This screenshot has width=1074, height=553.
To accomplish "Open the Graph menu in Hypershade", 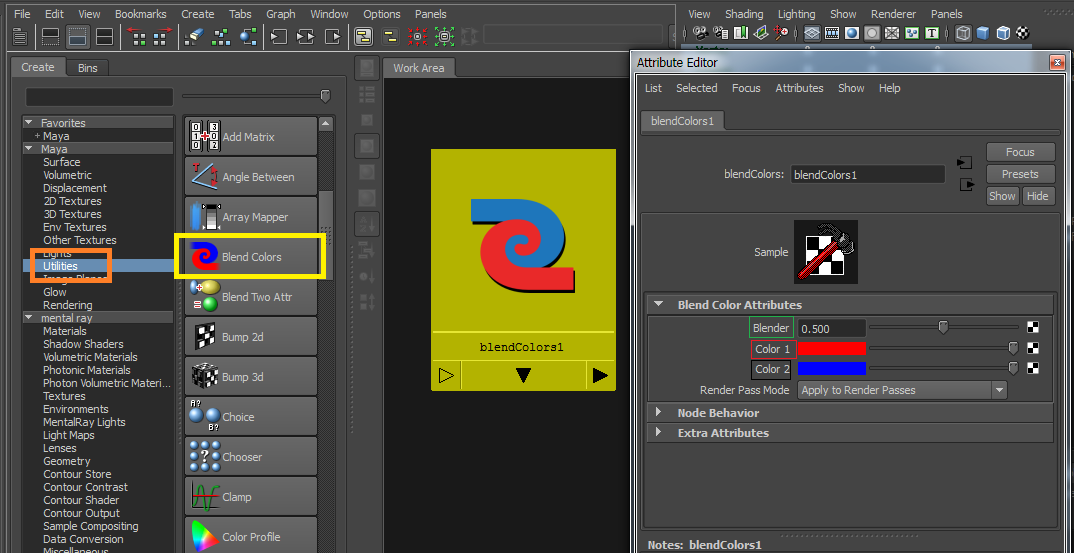I will [280, 14].
